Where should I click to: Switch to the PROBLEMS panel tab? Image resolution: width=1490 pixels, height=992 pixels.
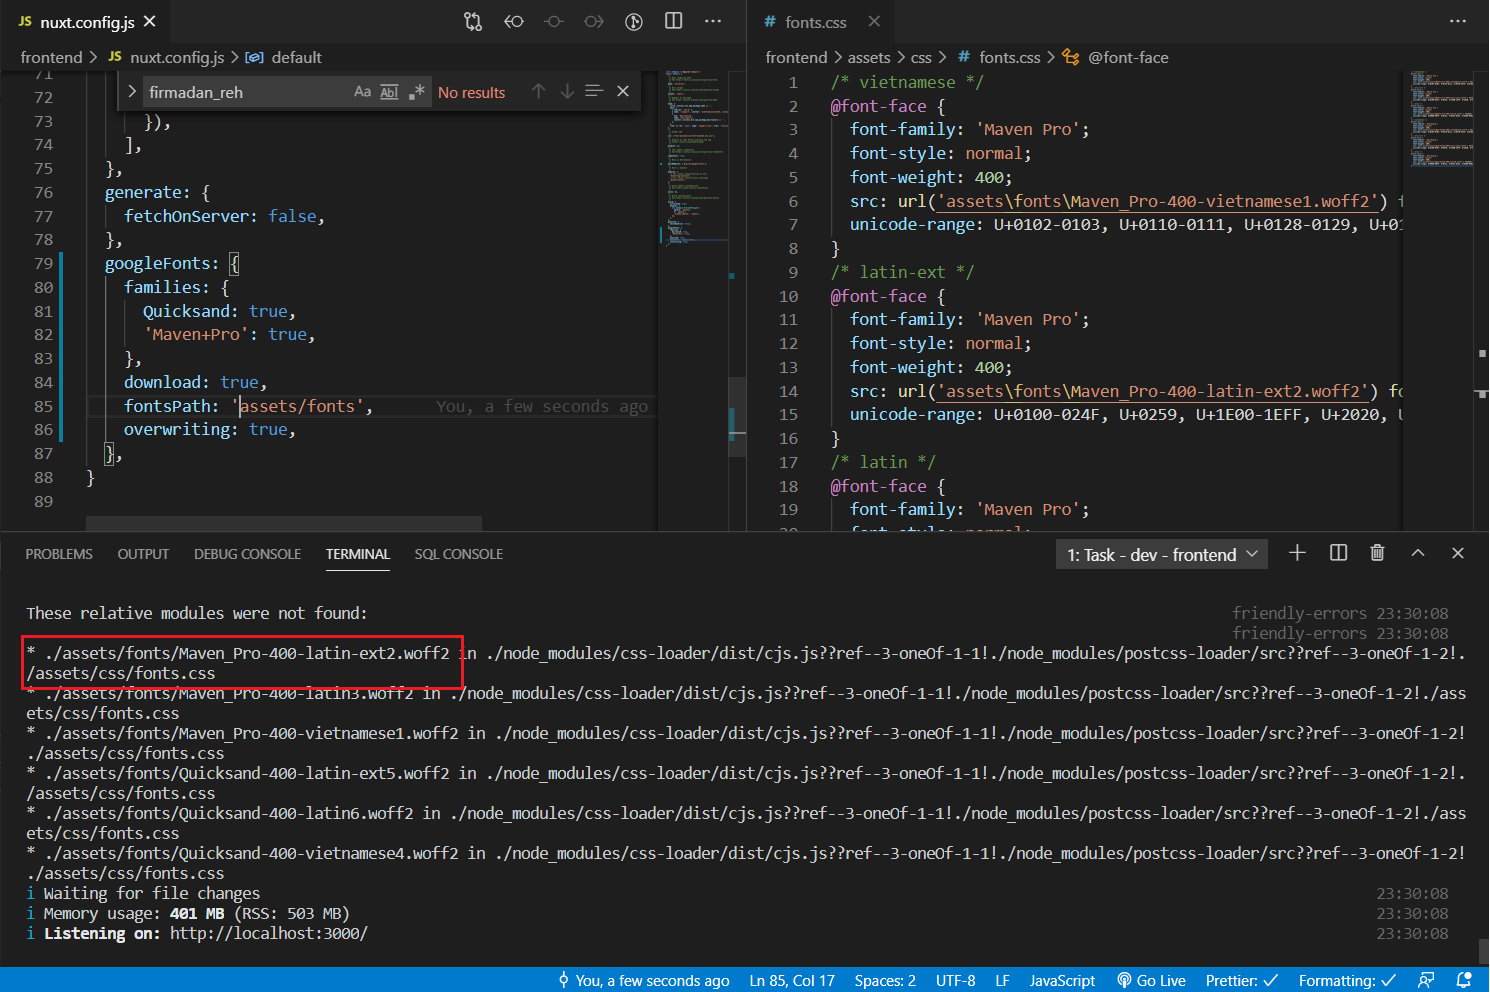[x=59, y=554]
